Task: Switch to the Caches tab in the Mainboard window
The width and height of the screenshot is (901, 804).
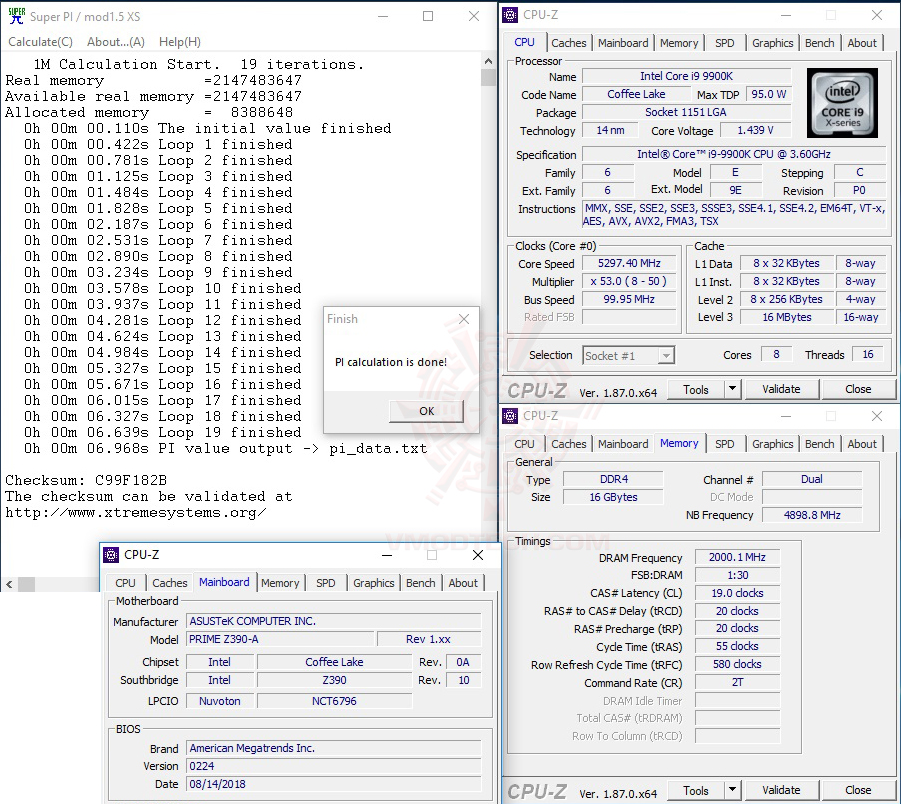Action: tap(169, 583)
